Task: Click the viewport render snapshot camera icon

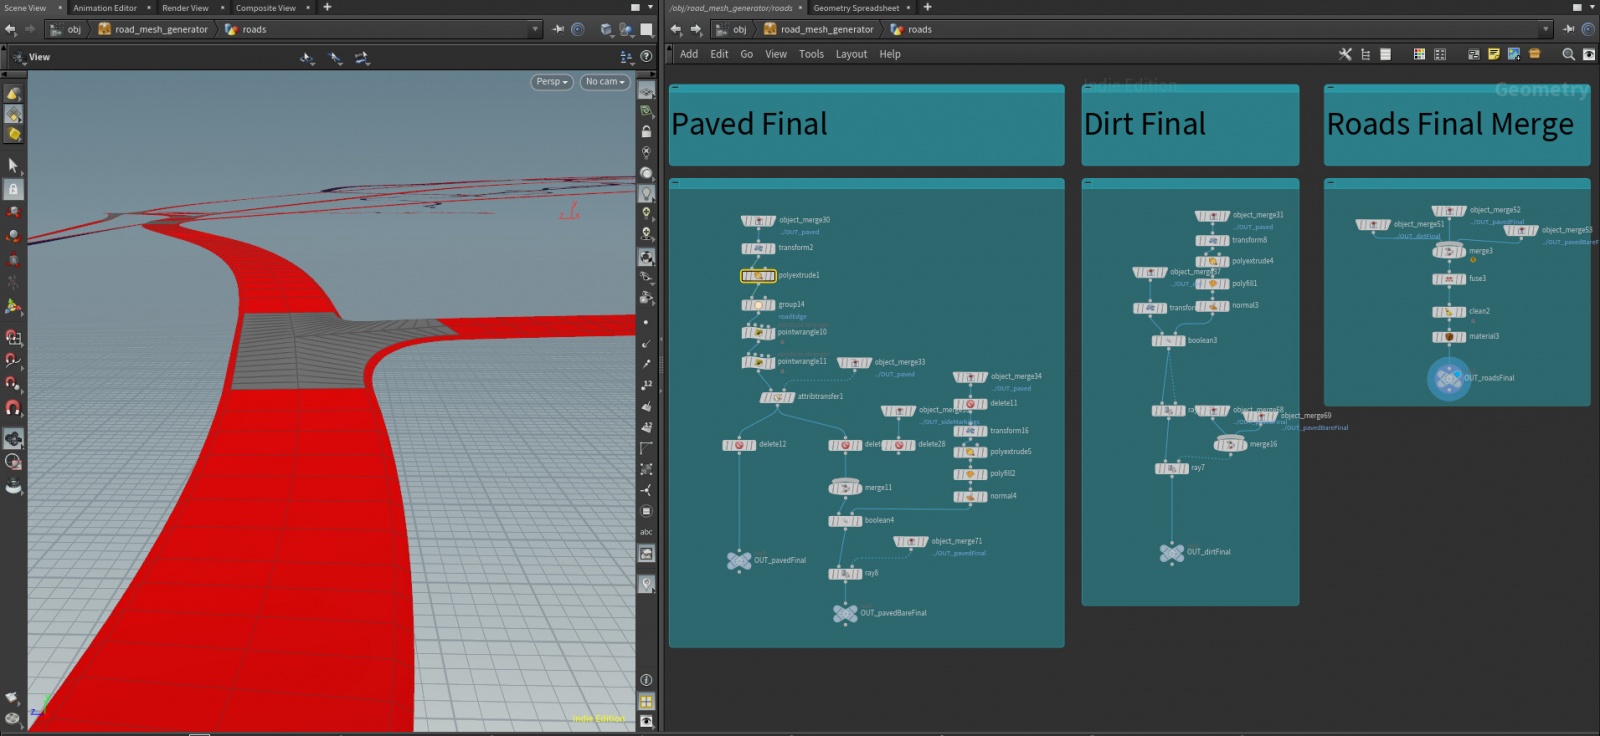Action: pyautogui.click(x=646, y=721)
